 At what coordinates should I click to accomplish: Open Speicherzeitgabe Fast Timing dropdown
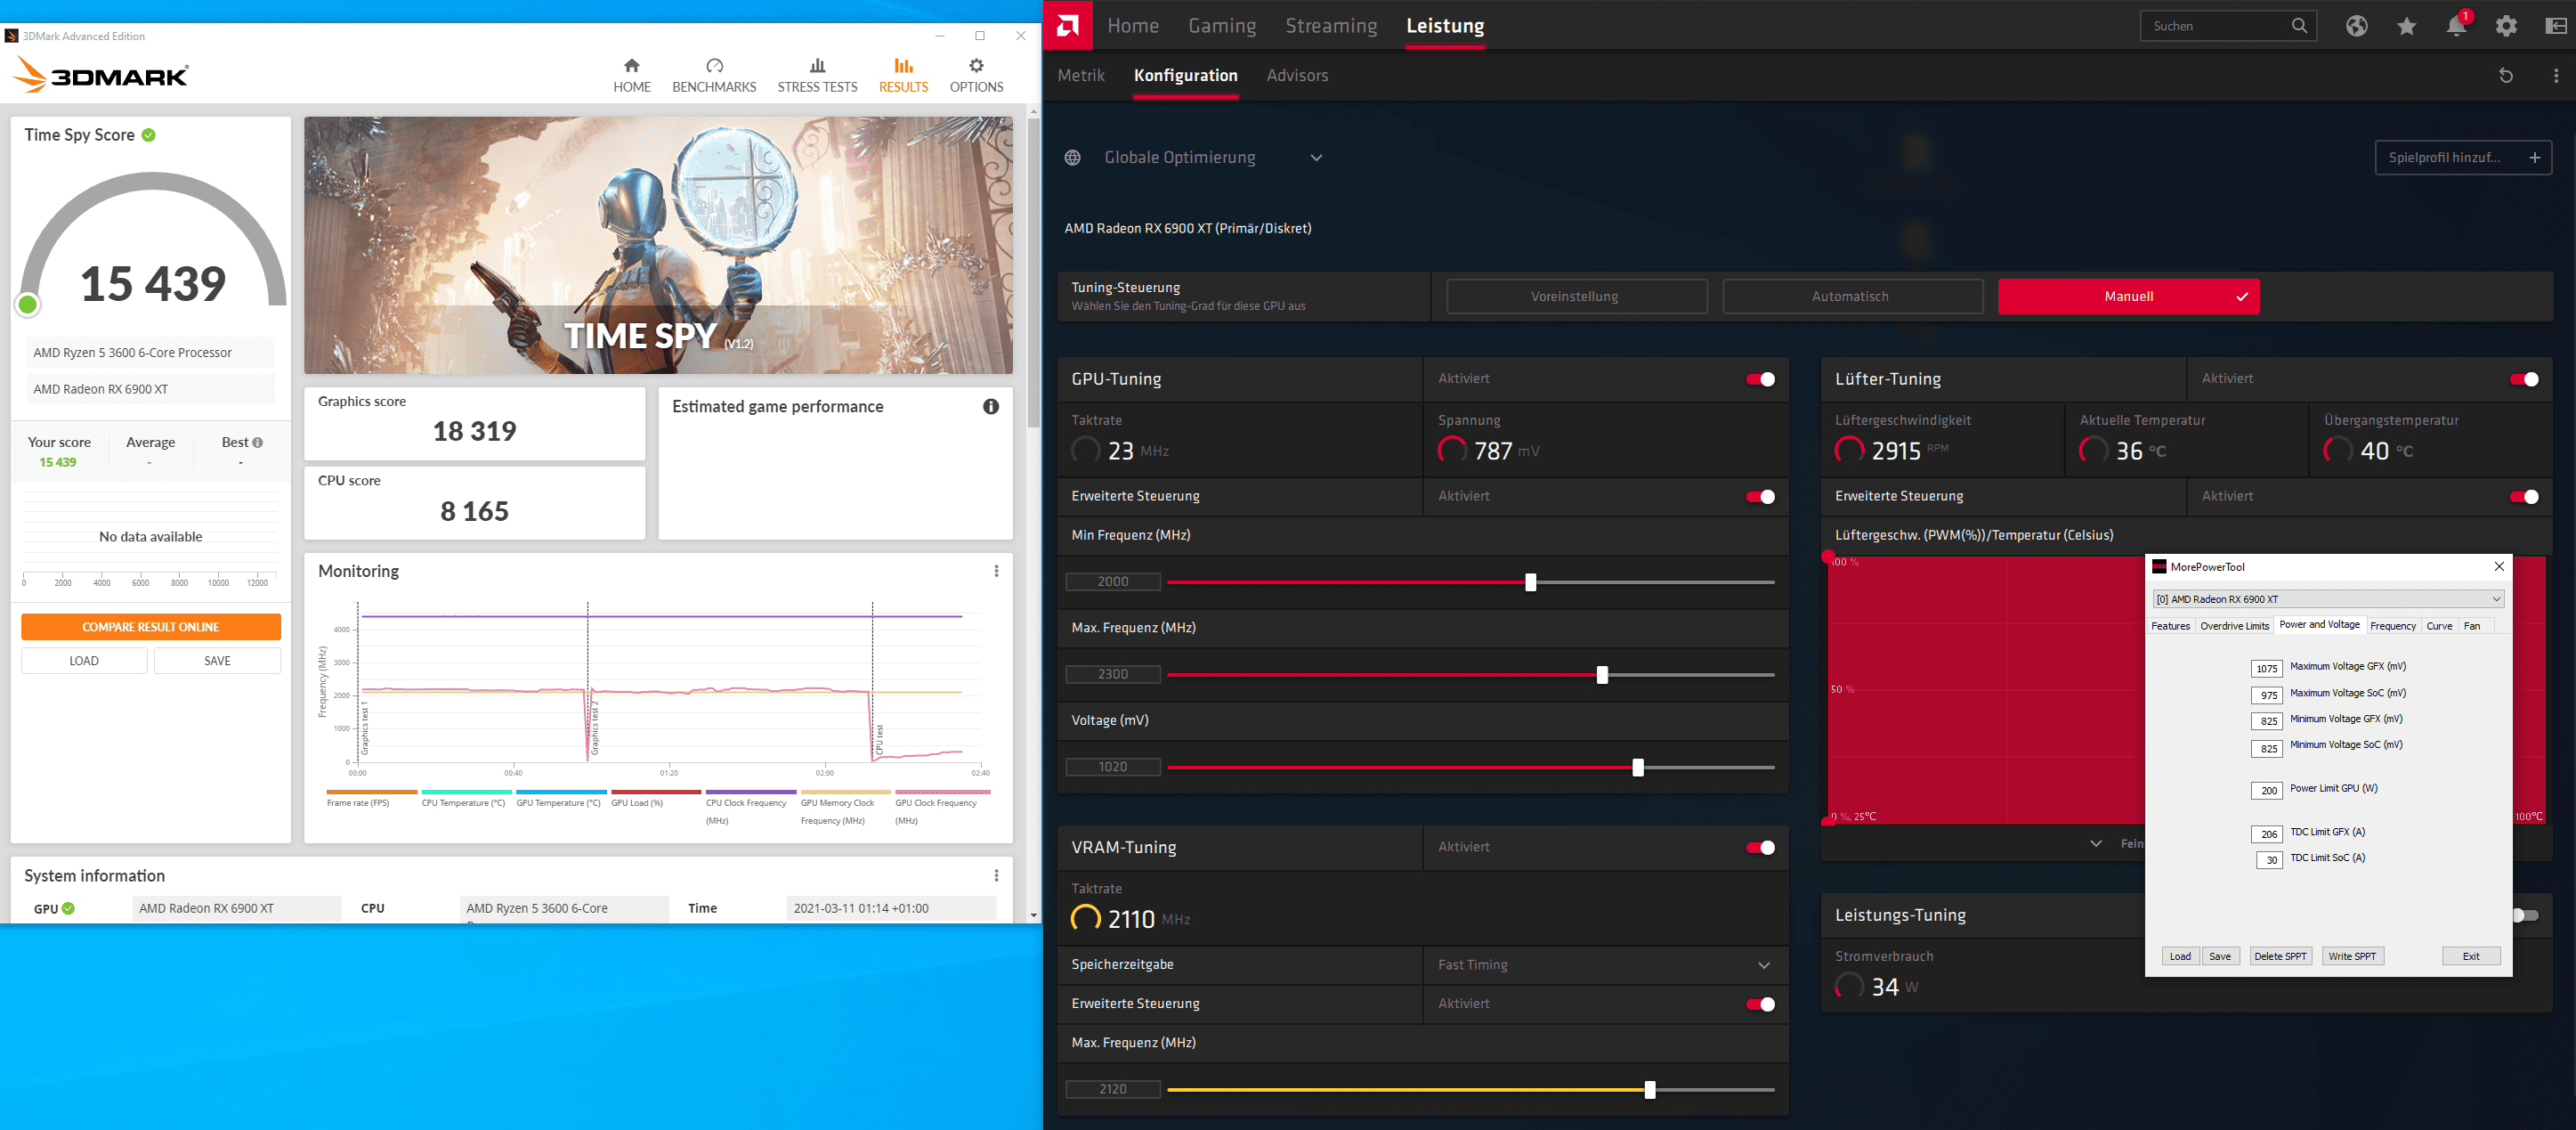[x=1605, y=965]
